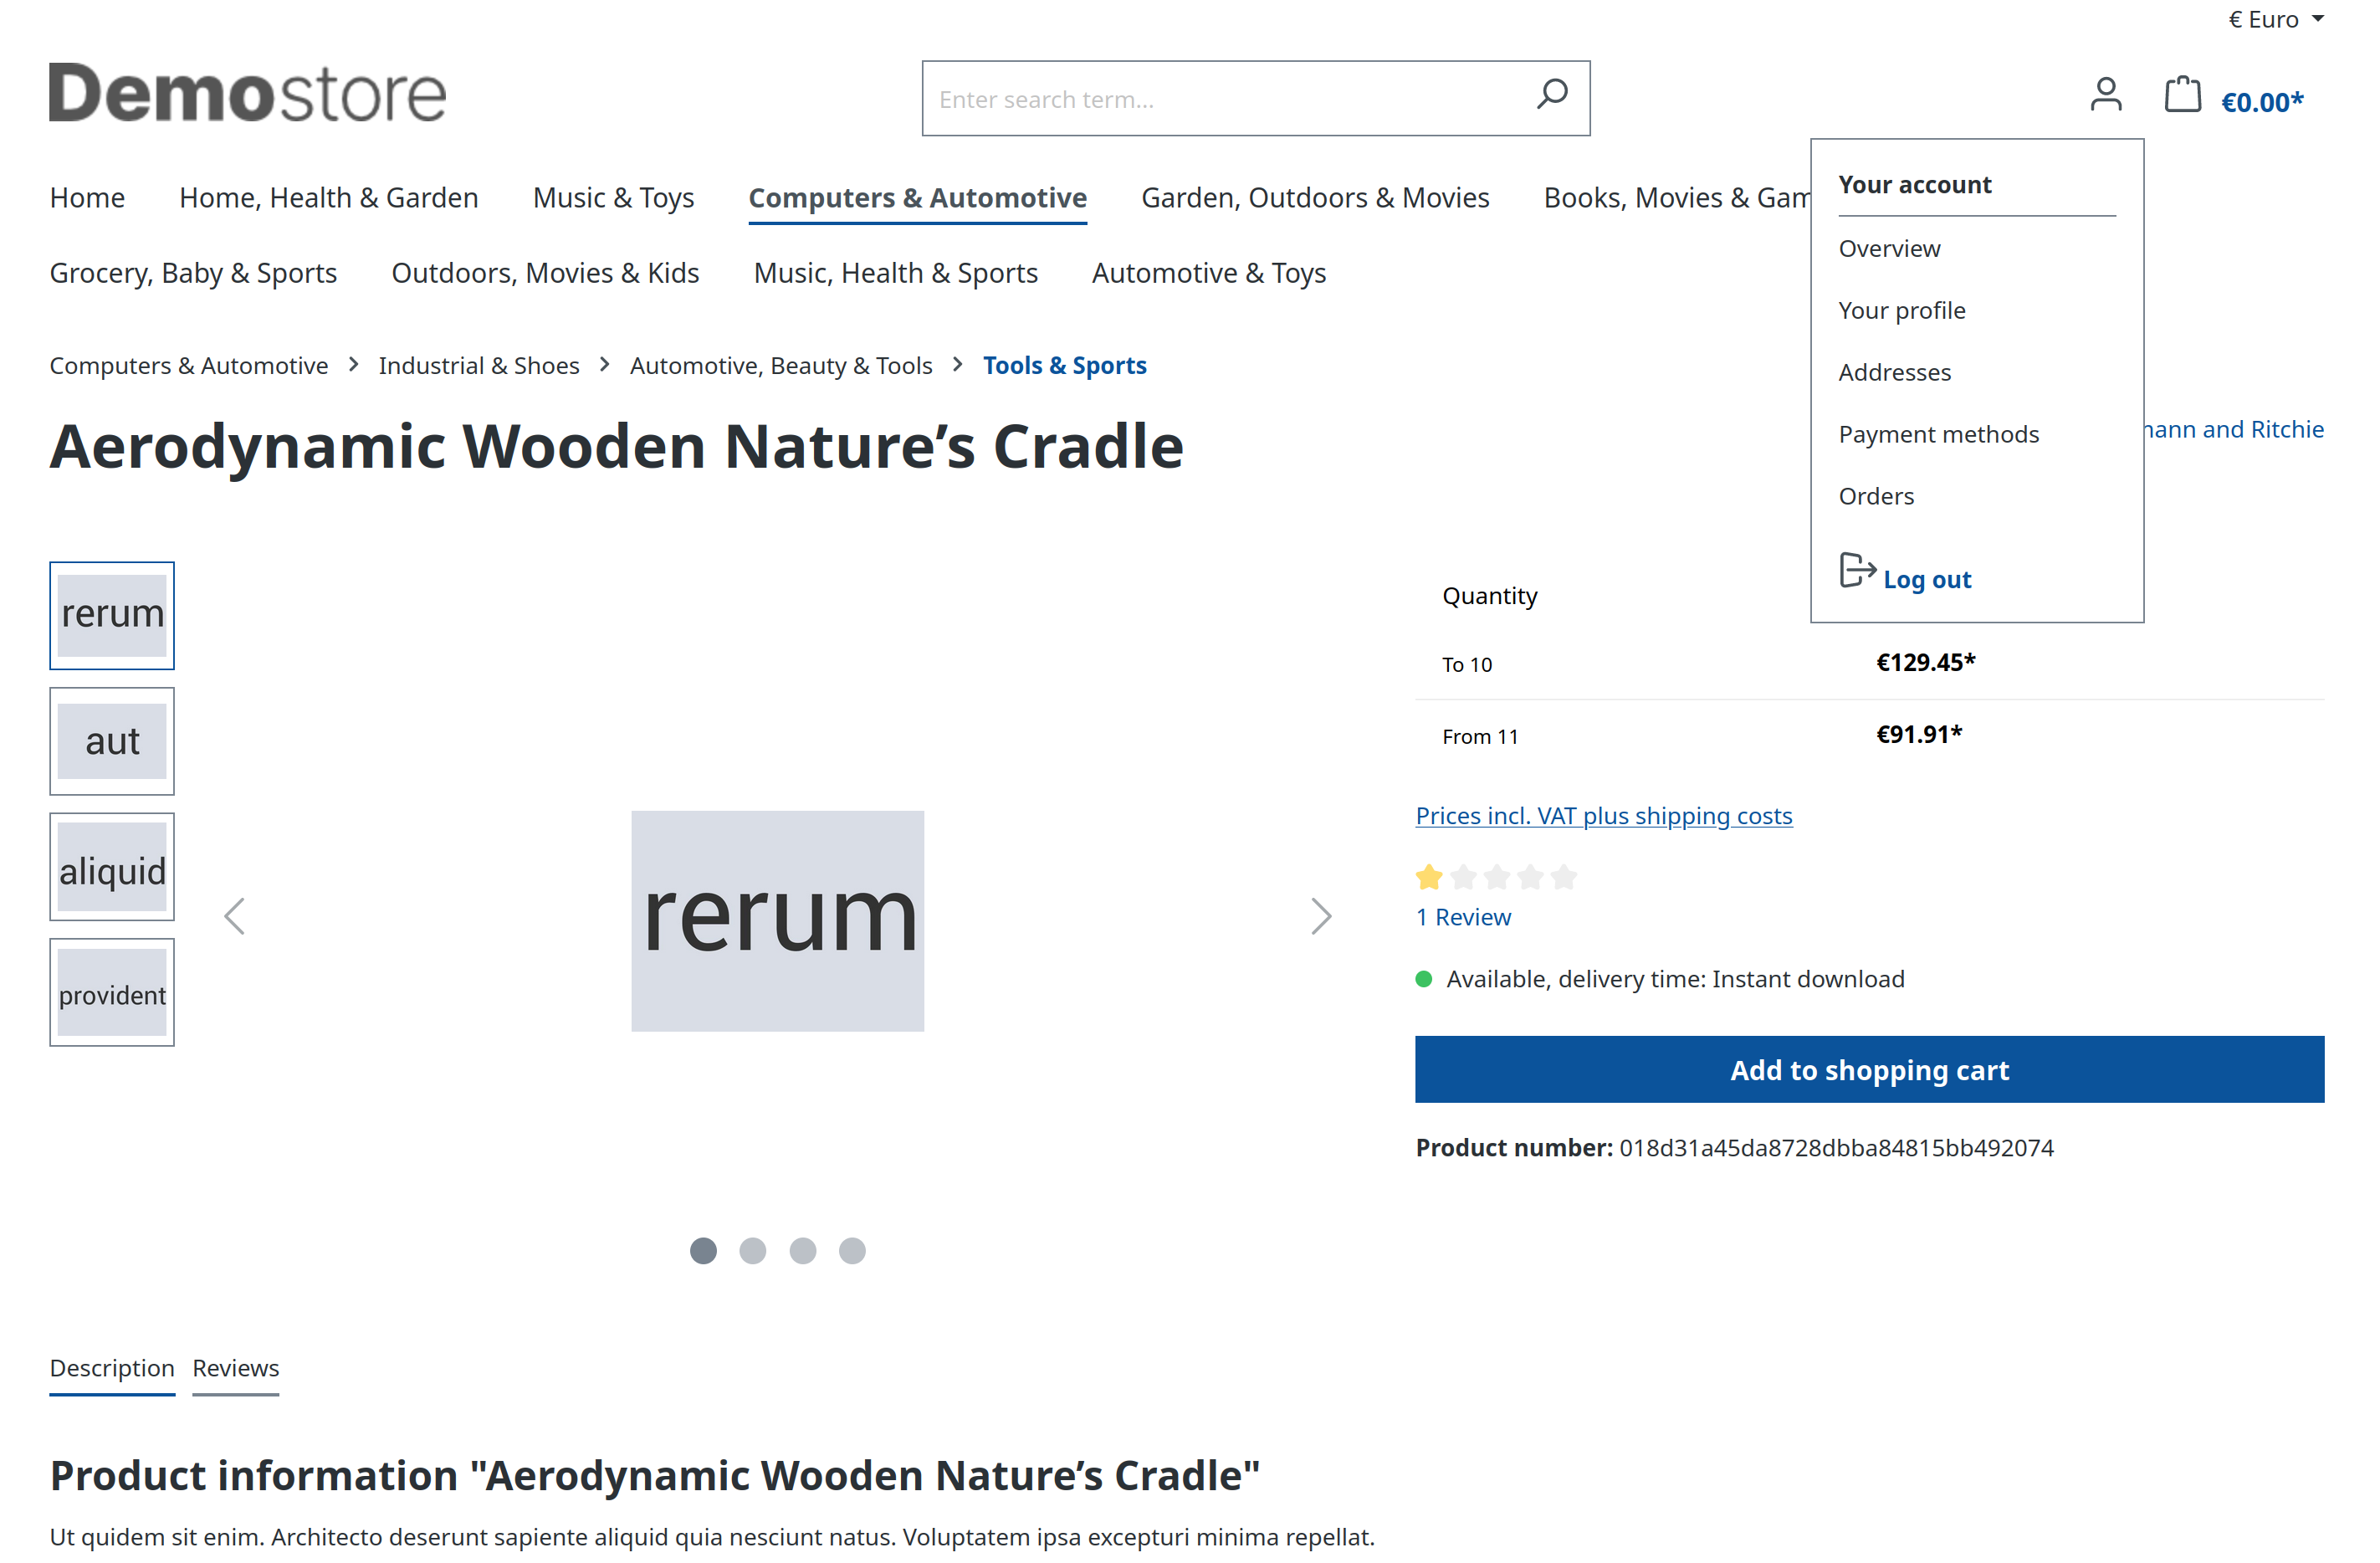Show next gallery image arrow
The width and height of the screenshot is (2380, 1563).
[x=1321, y=916]
